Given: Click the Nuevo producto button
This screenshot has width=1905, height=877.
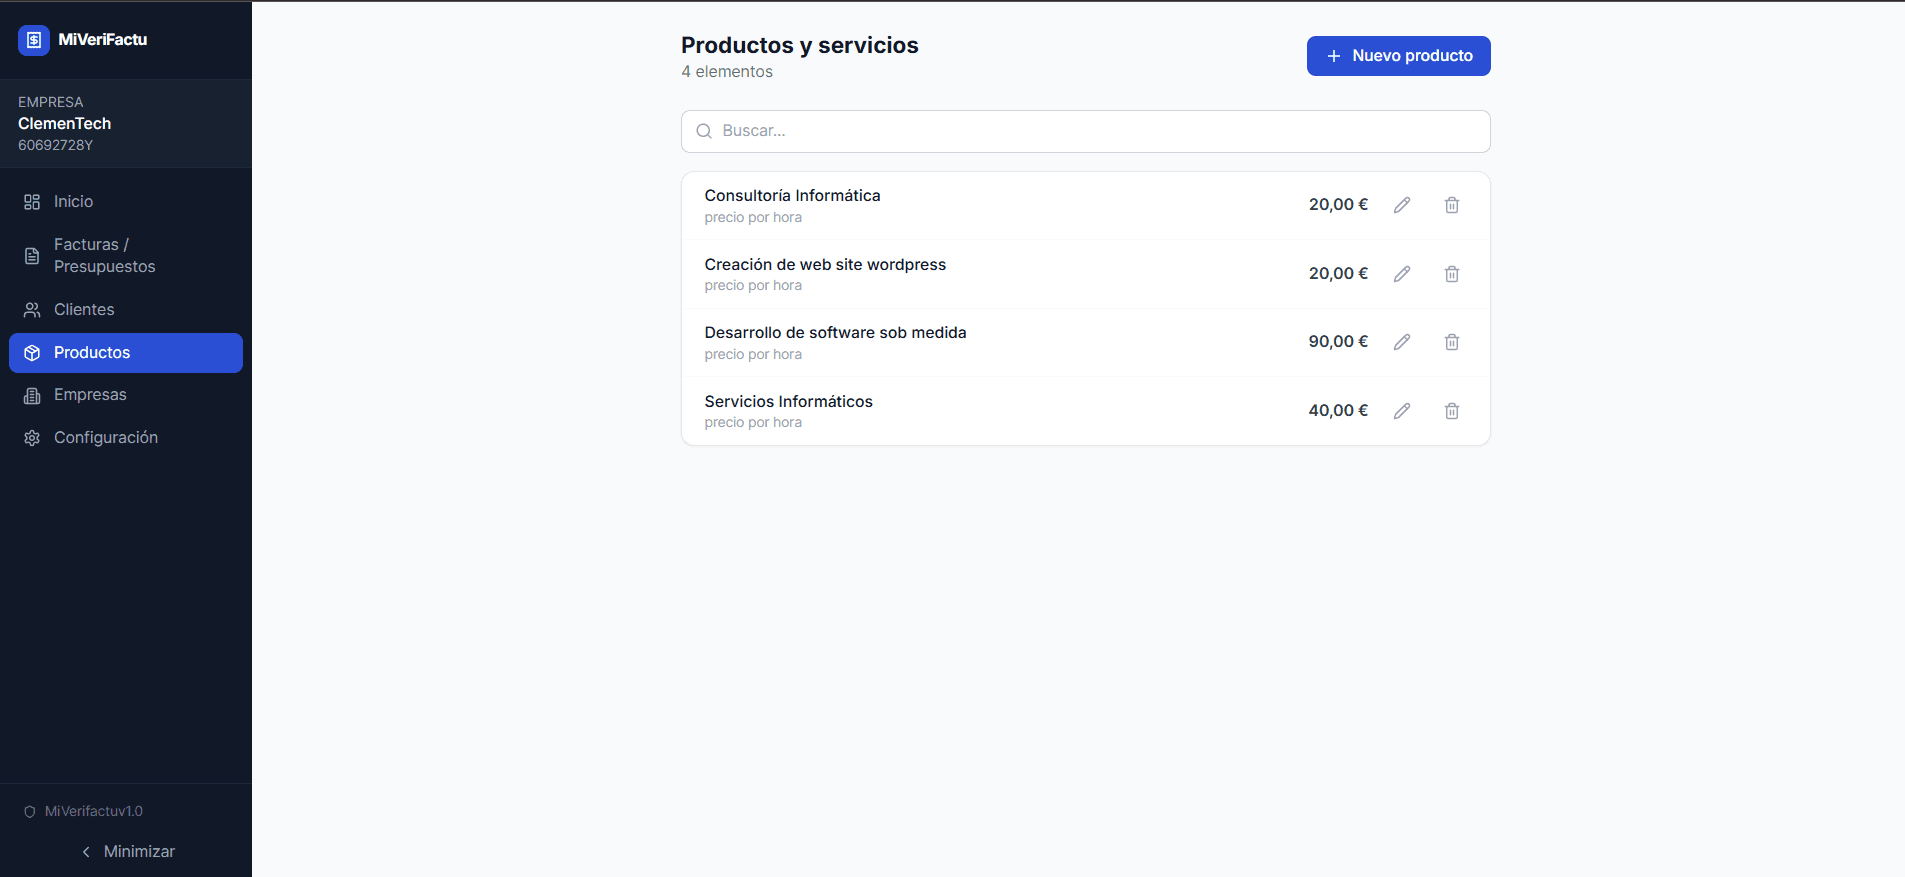Looking at the screenshot, I should coord(1398,56).
